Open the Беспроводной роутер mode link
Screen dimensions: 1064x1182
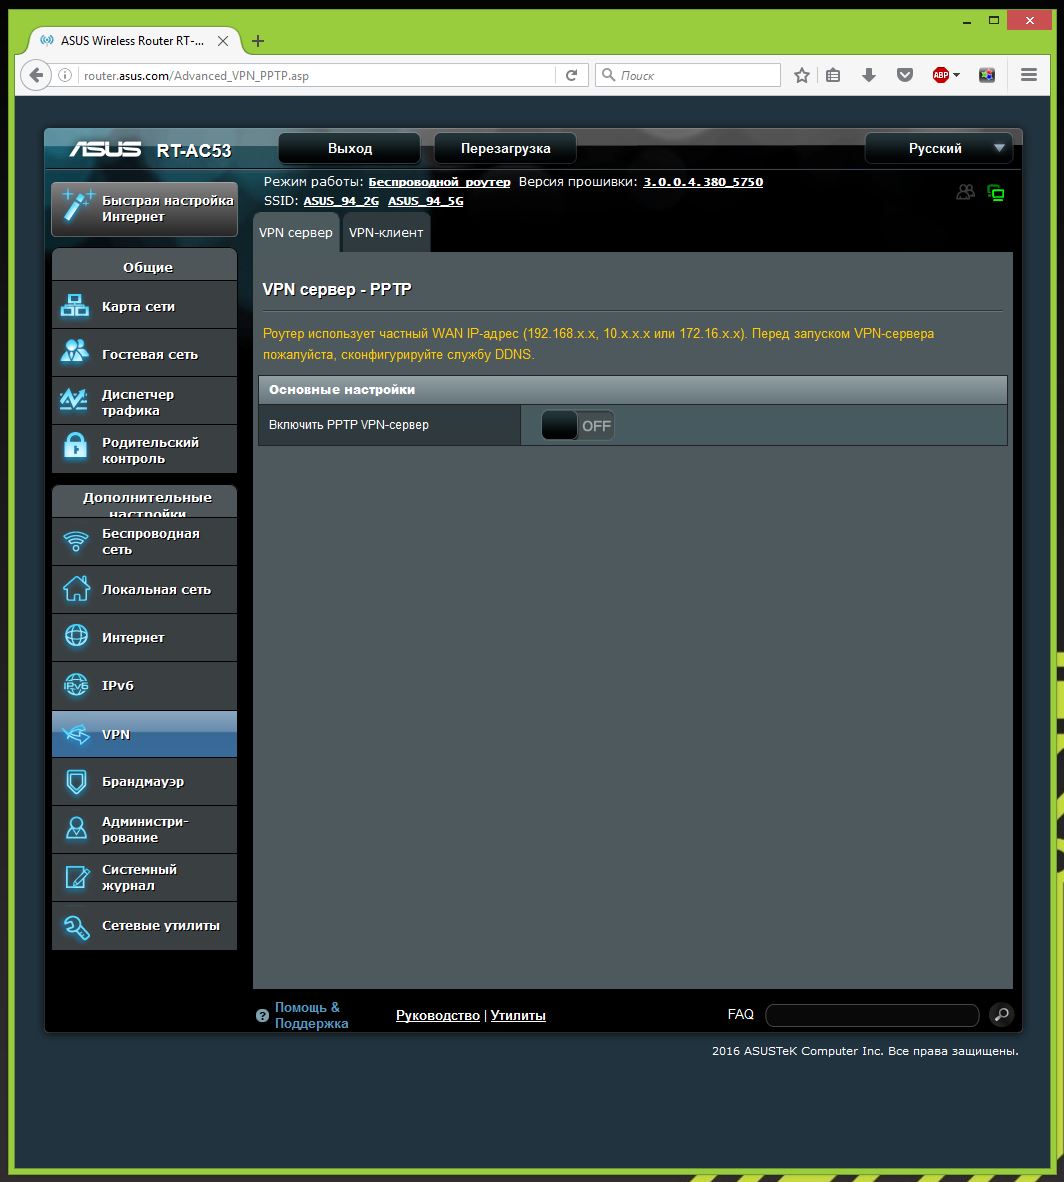tap(440, 182)
